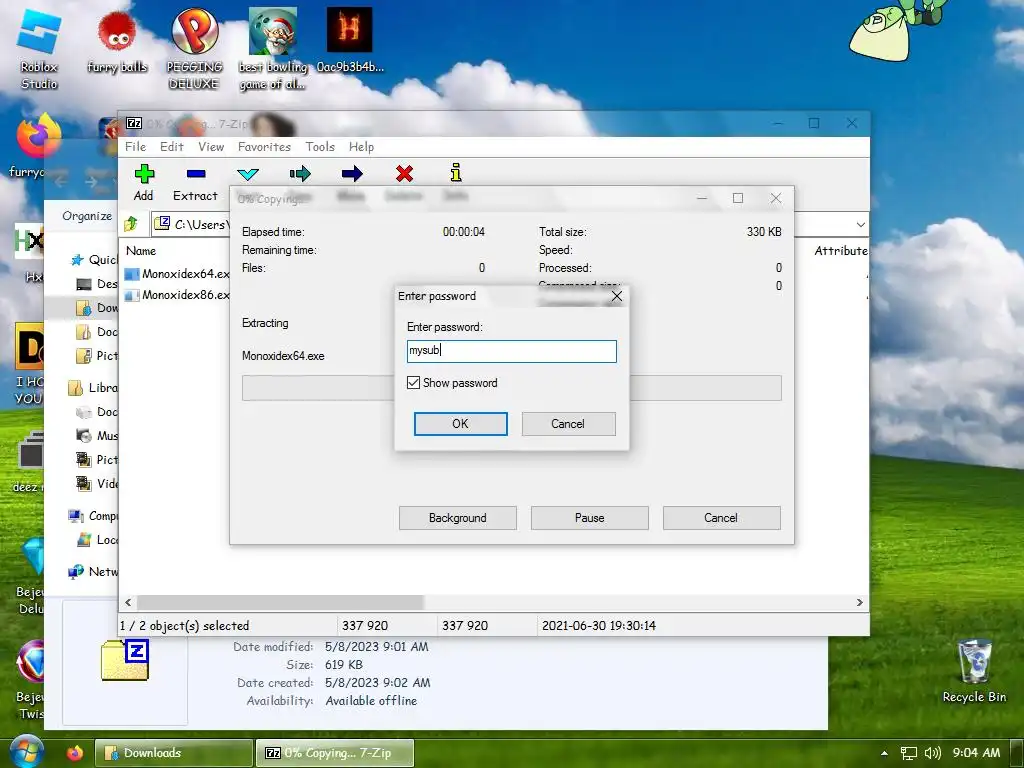Open PEGGING DELUXE desktop icon
The width and height of the screenshot is (1024, 768).
pos(194,49)
